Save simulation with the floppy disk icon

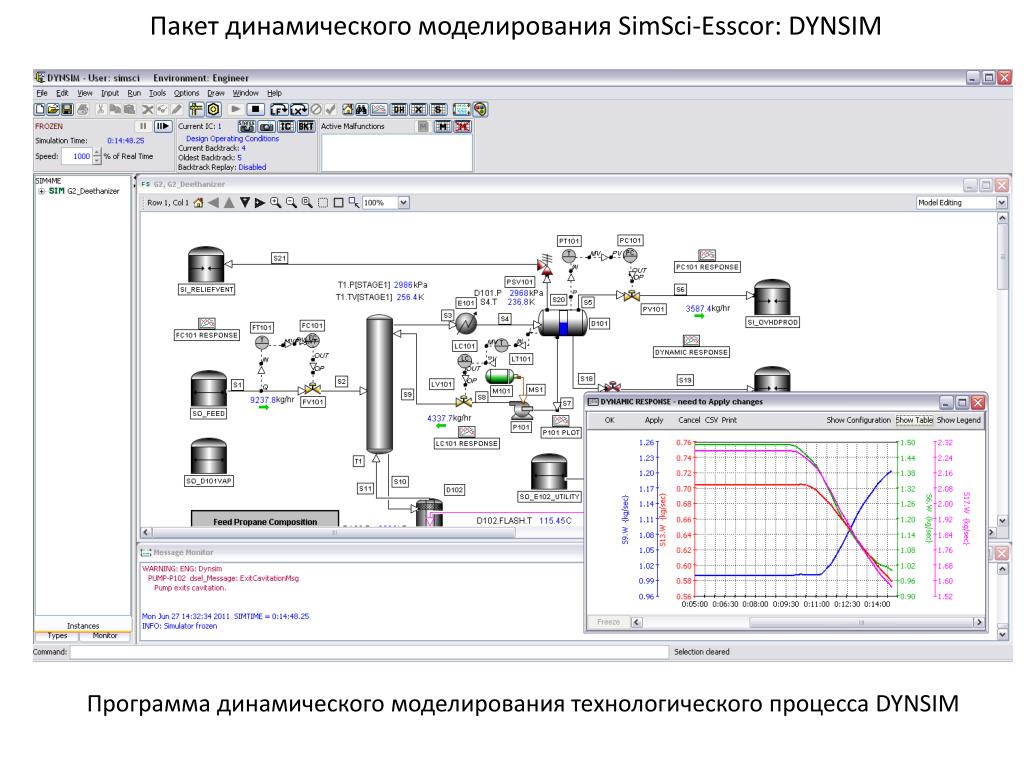[x=67, y=110]
